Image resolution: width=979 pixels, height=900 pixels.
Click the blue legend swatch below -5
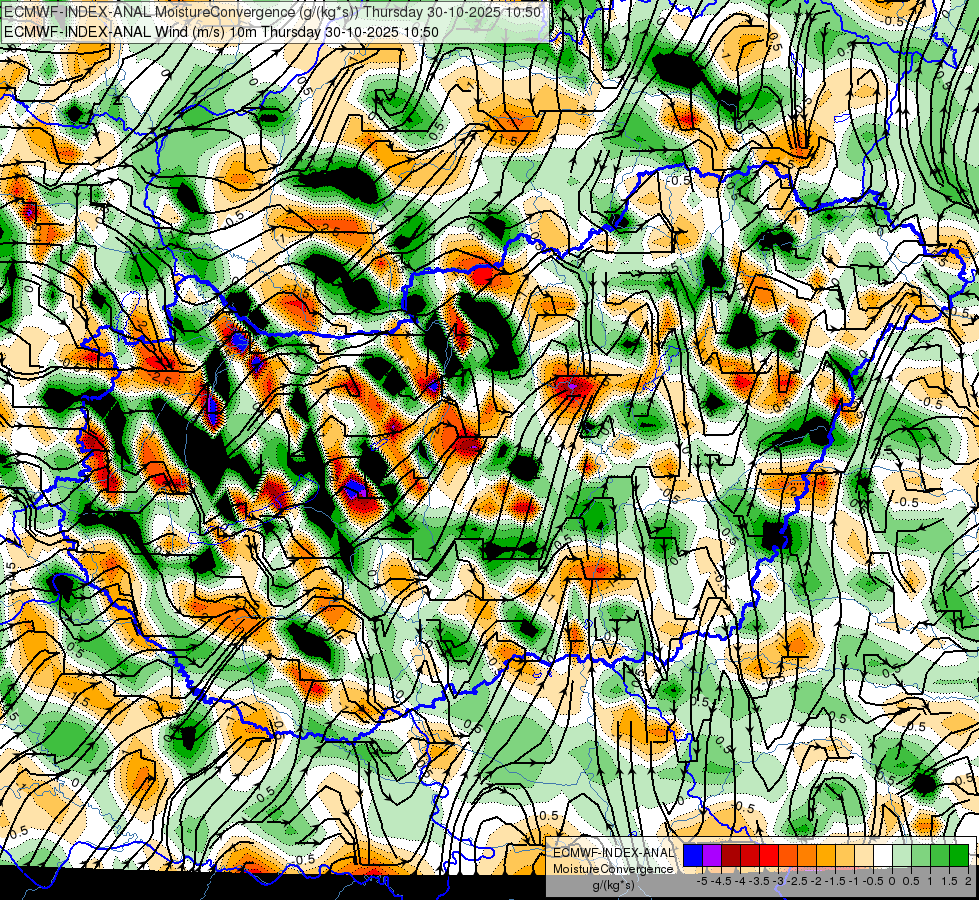(x=693, y=856)
